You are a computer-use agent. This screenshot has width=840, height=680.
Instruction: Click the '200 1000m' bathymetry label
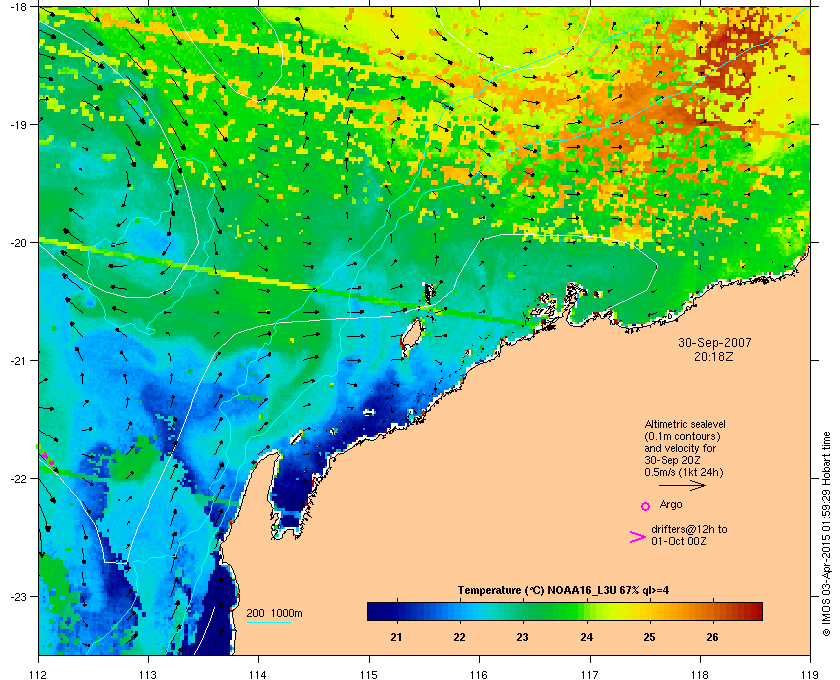(x=274, y=614)
